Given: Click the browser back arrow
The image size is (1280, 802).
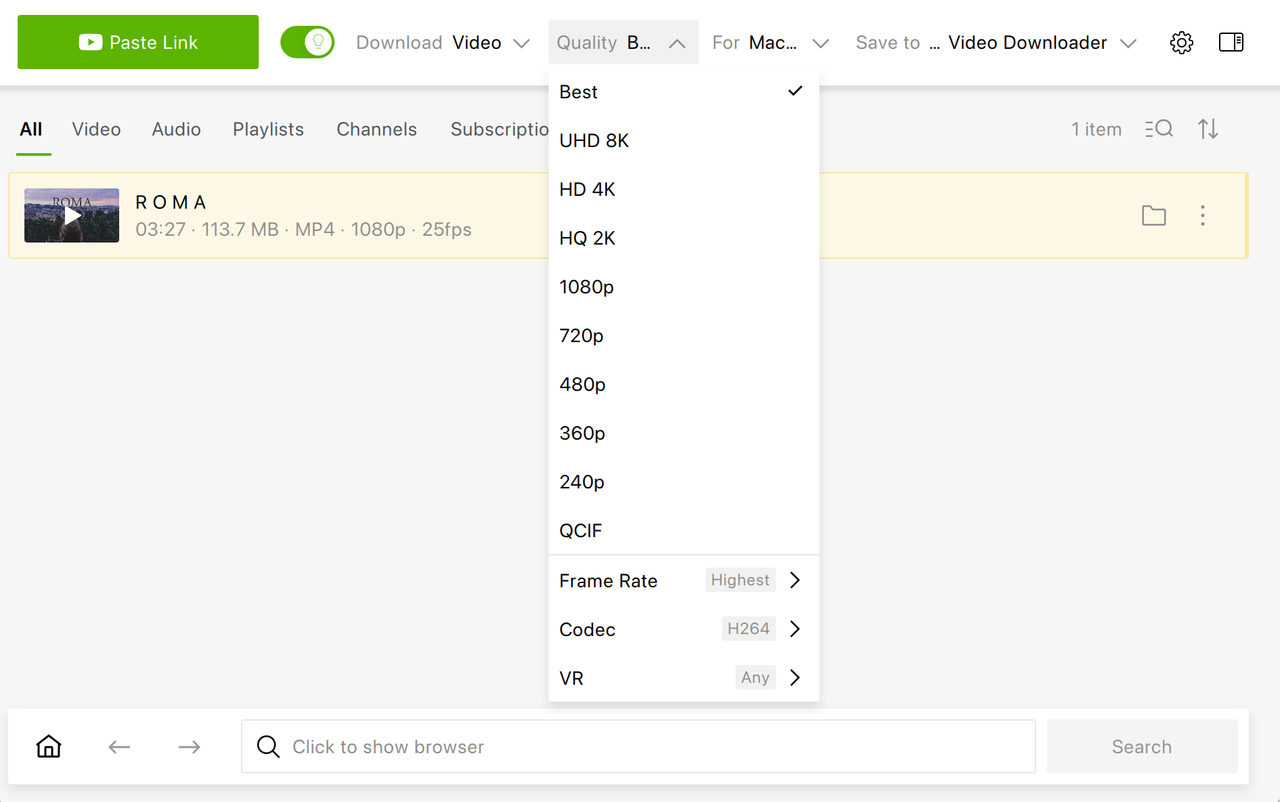Looking at the screenshot, I should click(x=119, y=747).
